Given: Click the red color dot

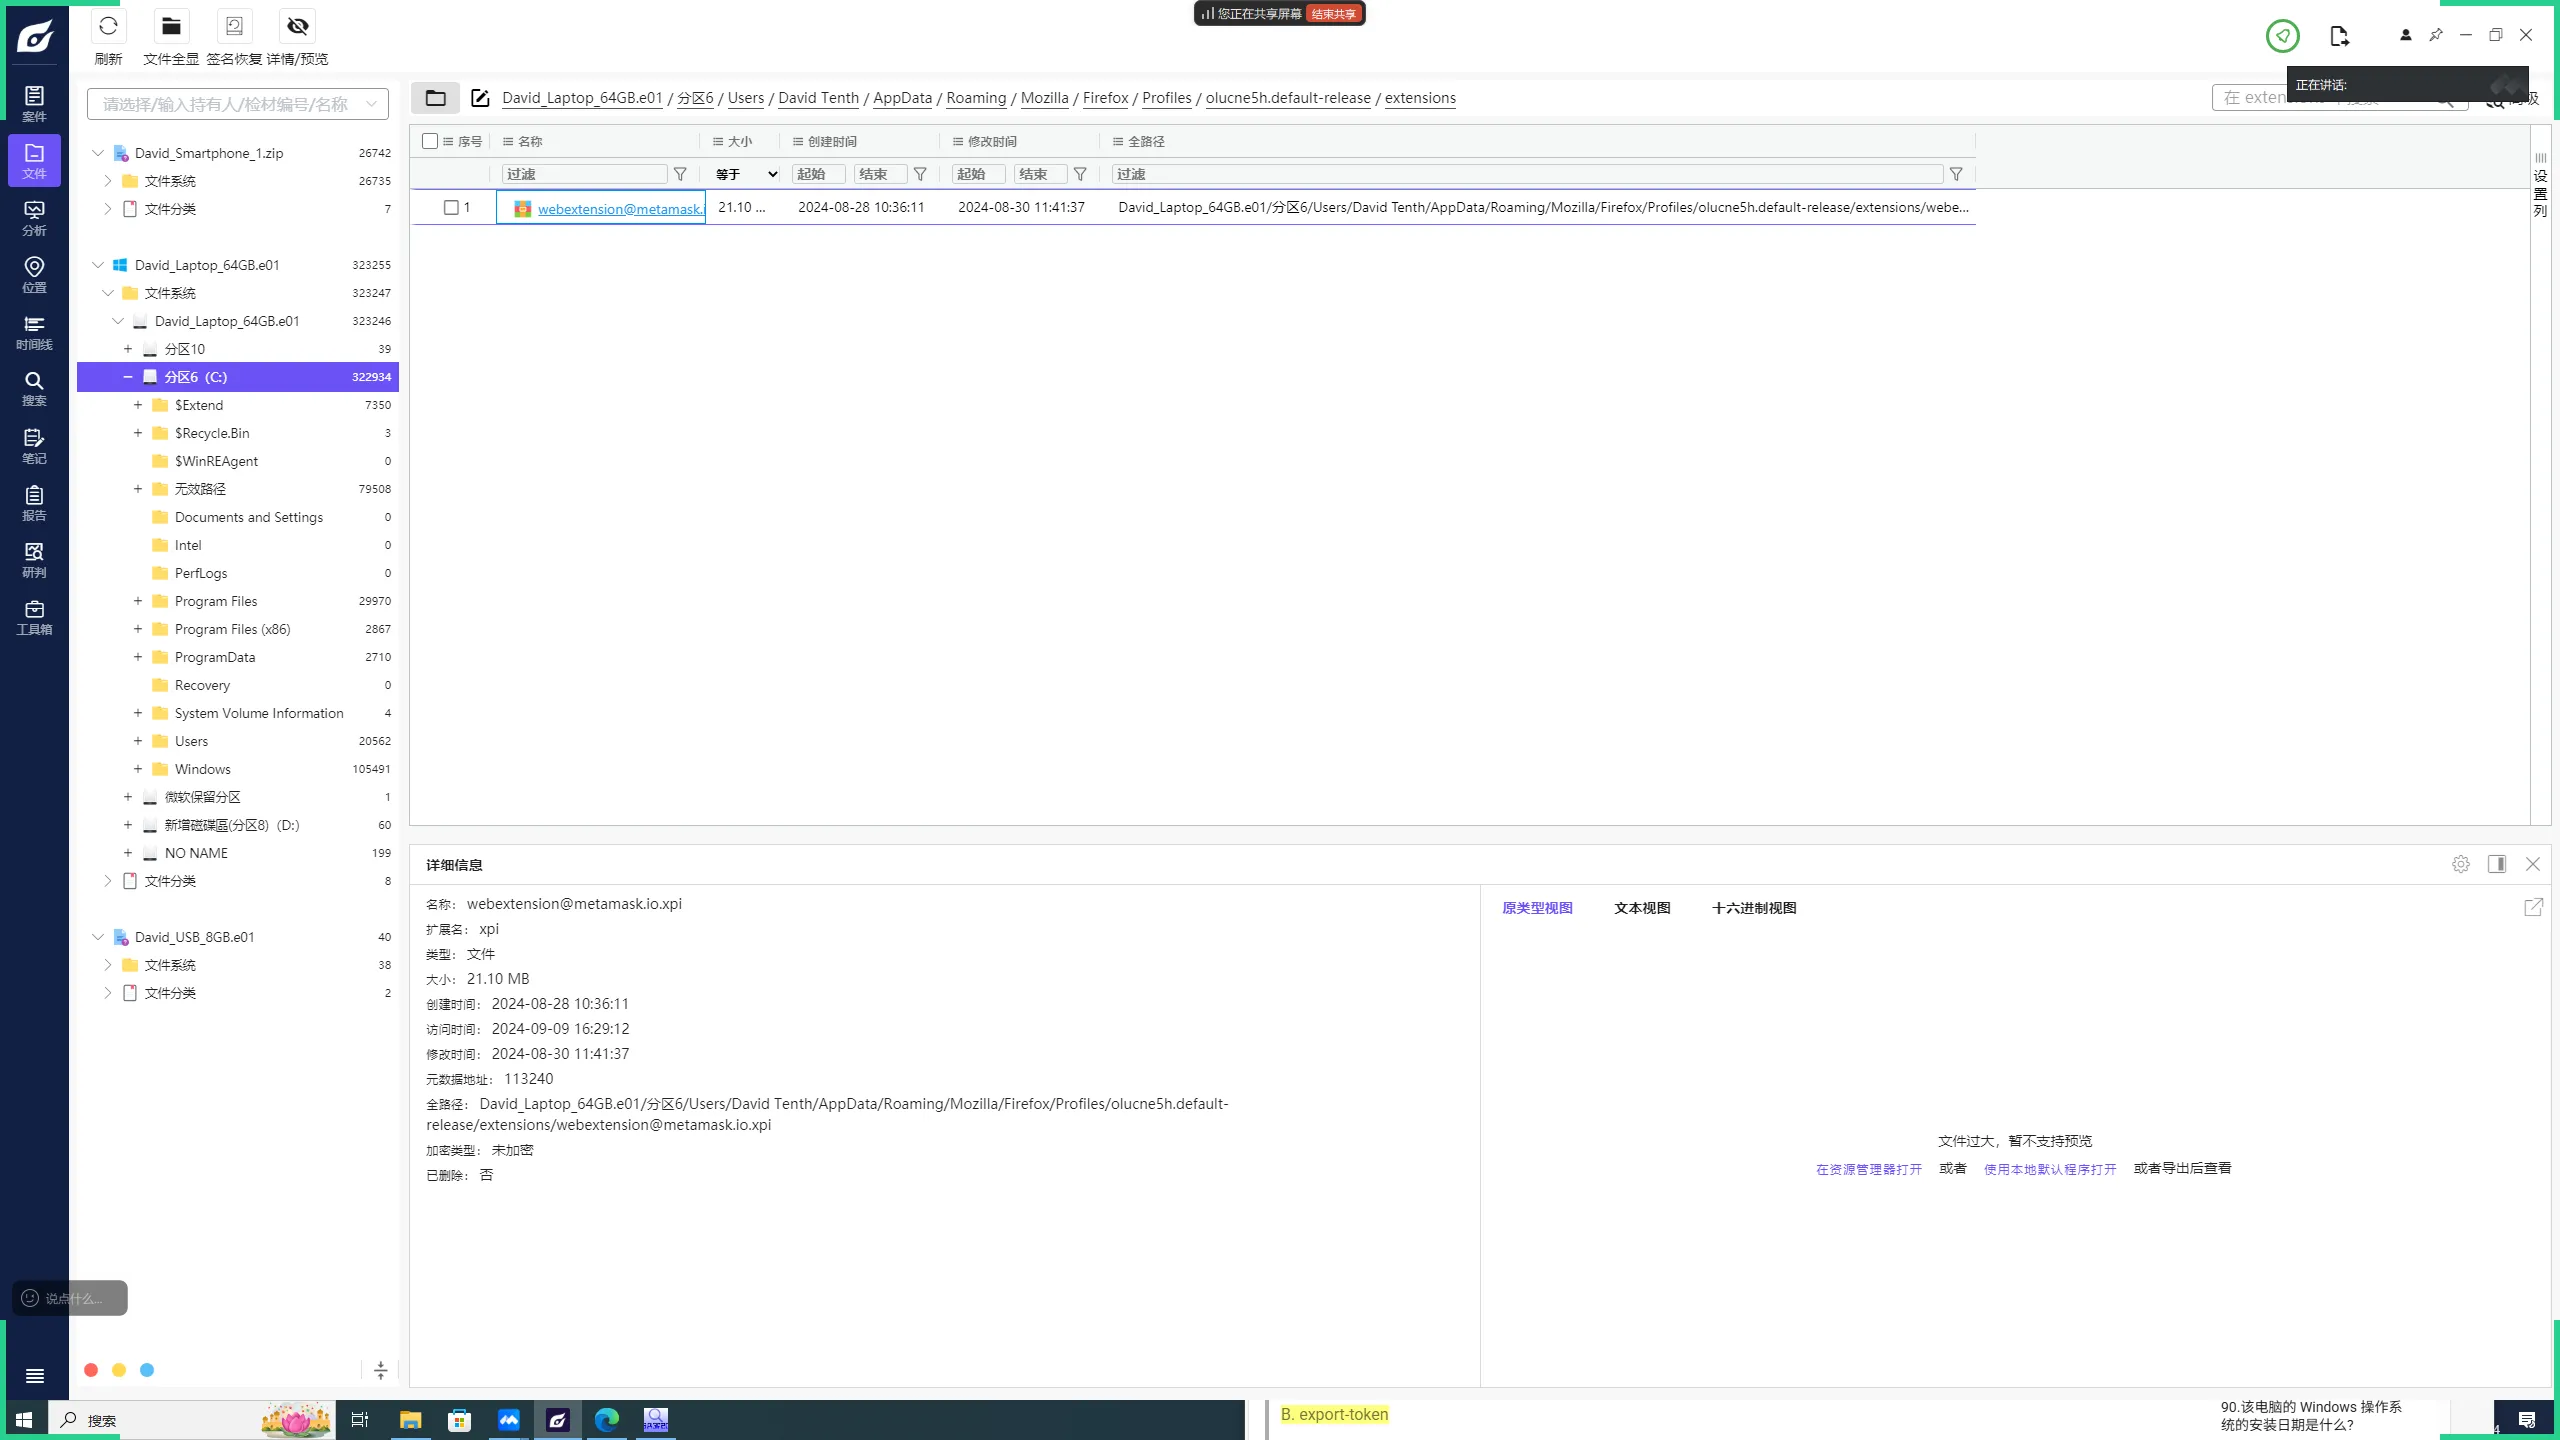Looking at the screenshot, I should coord(91,1370).
